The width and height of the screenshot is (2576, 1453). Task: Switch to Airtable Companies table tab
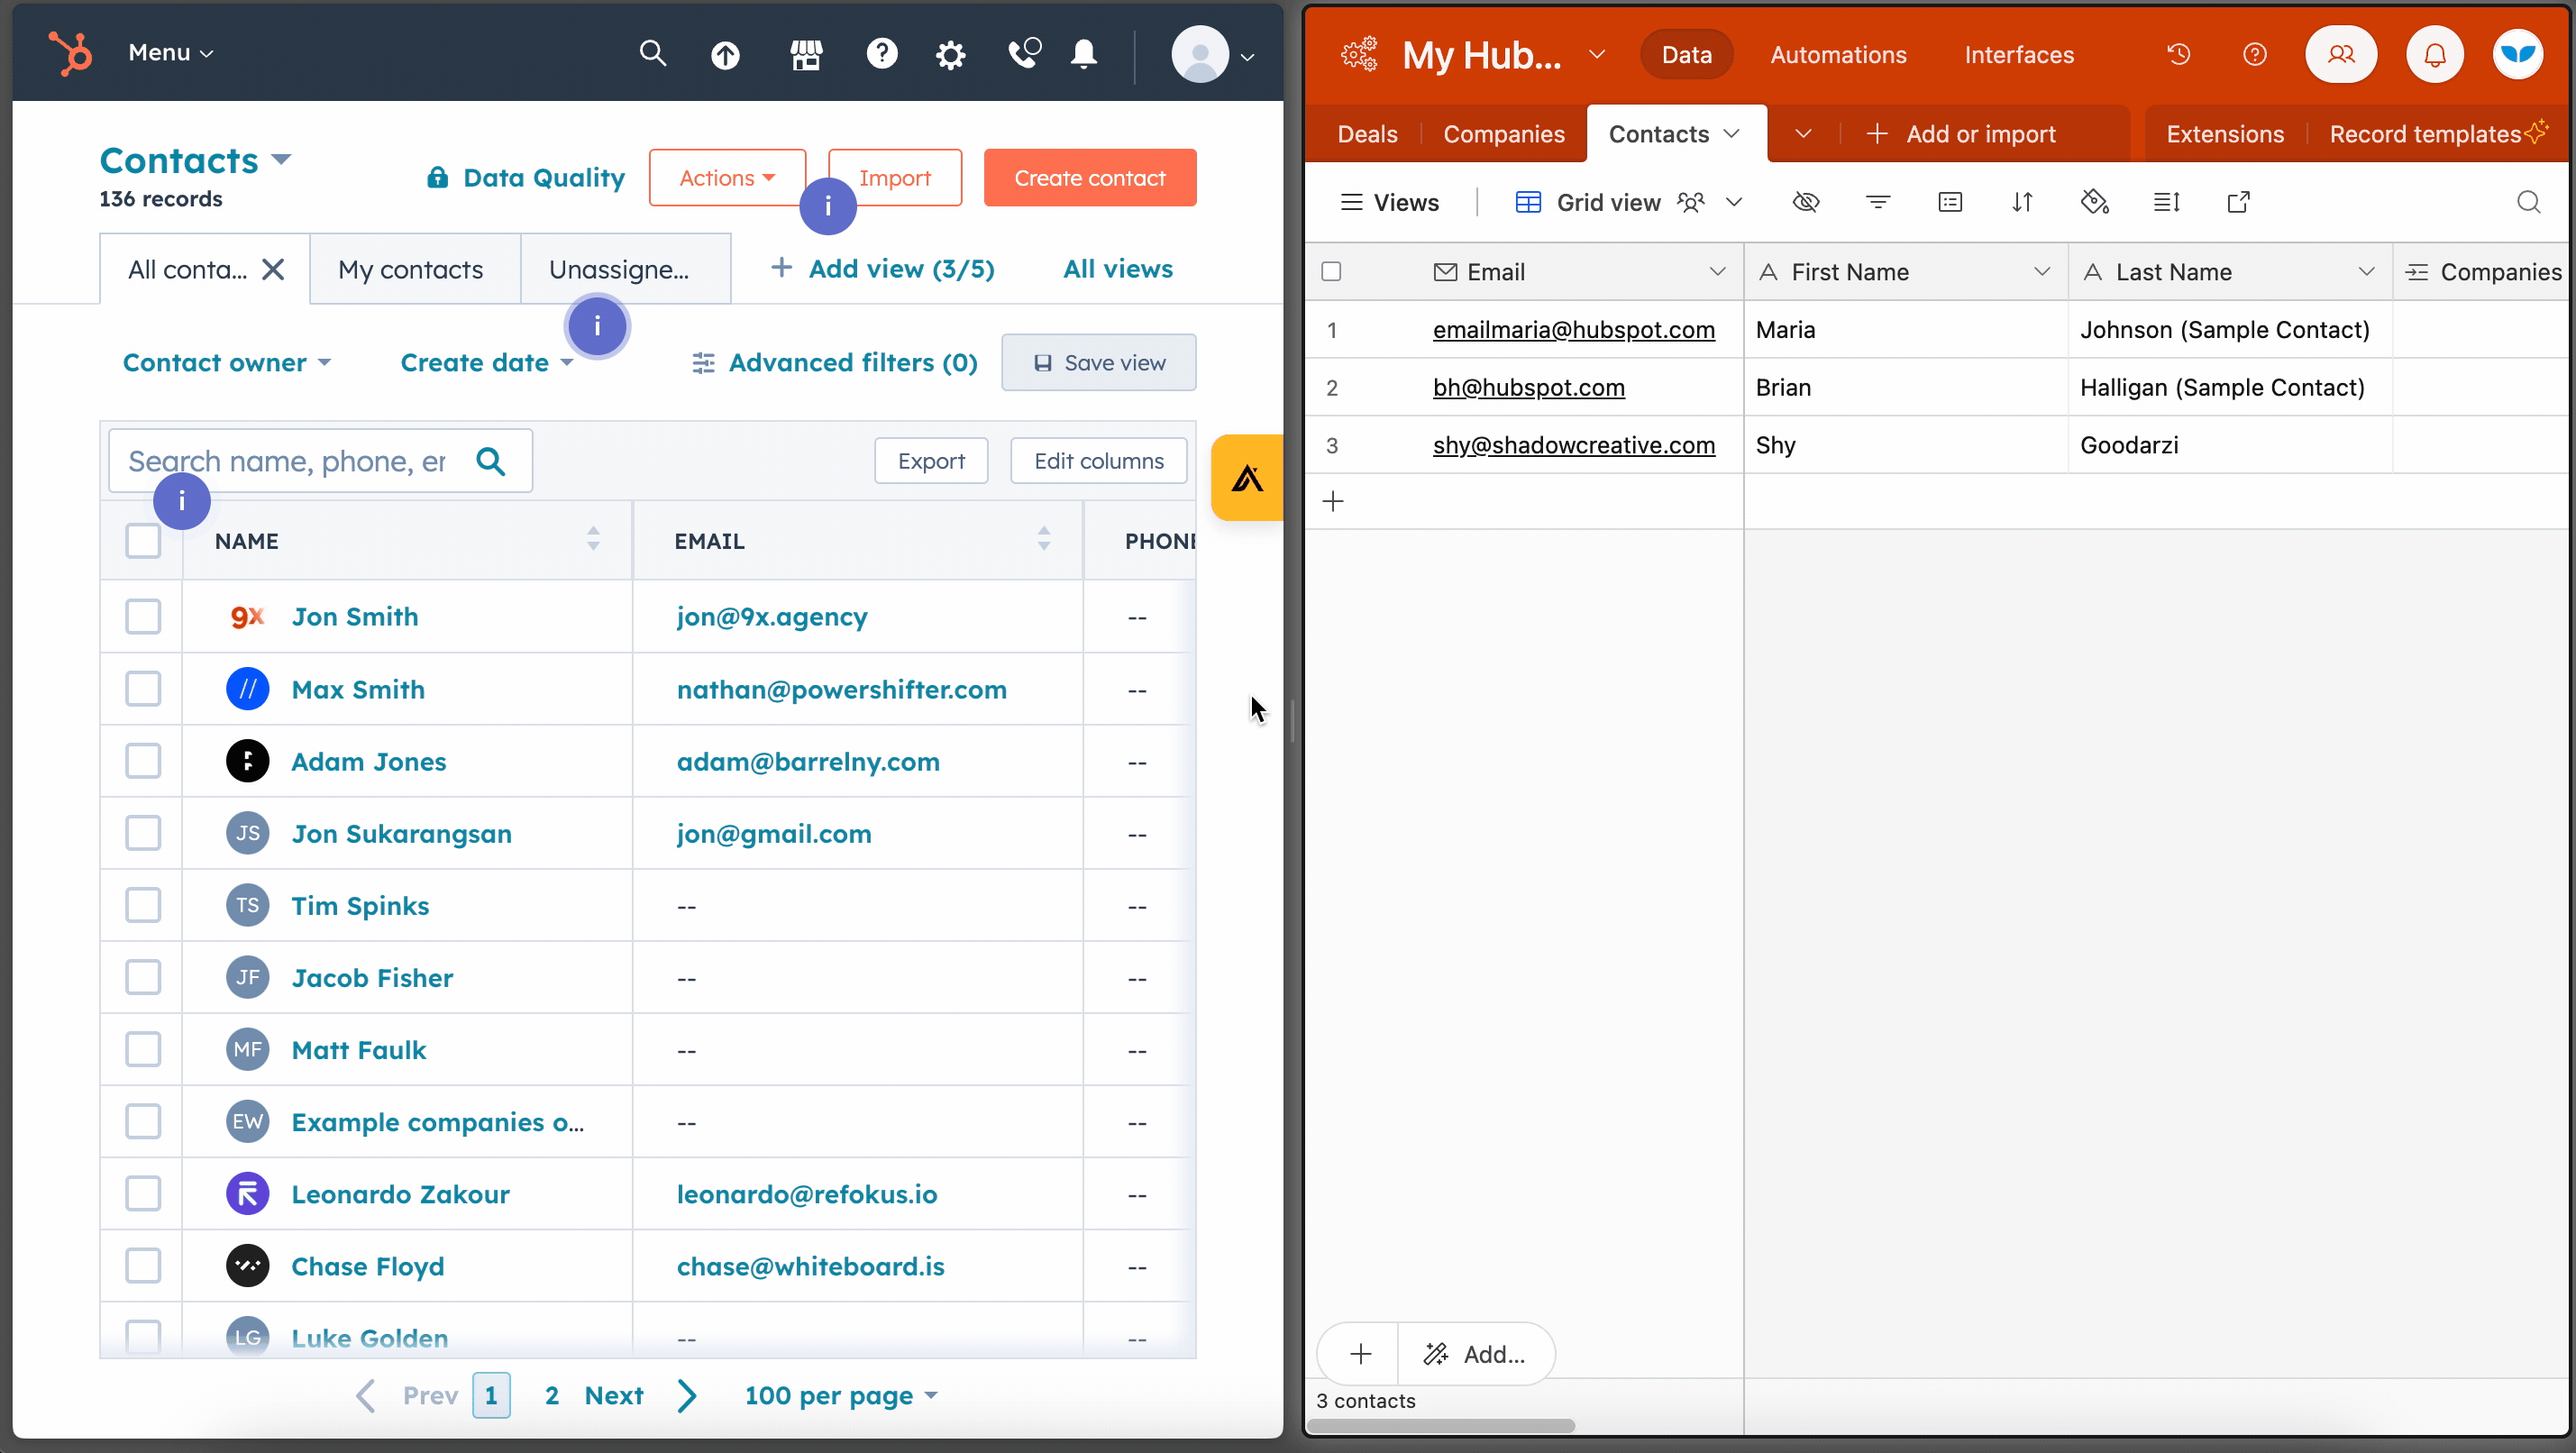(x=1503, y=134)
